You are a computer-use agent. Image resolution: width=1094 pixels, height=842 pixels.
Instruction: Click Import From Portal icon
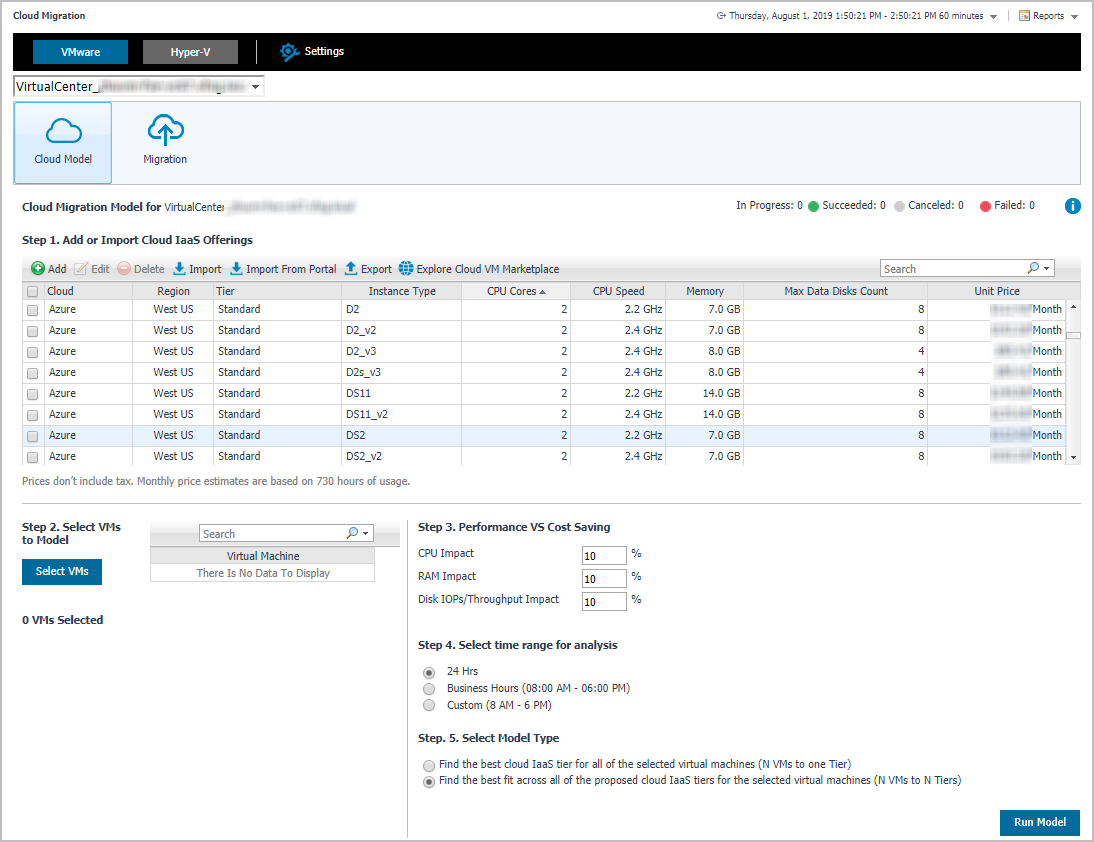[237, 269]
